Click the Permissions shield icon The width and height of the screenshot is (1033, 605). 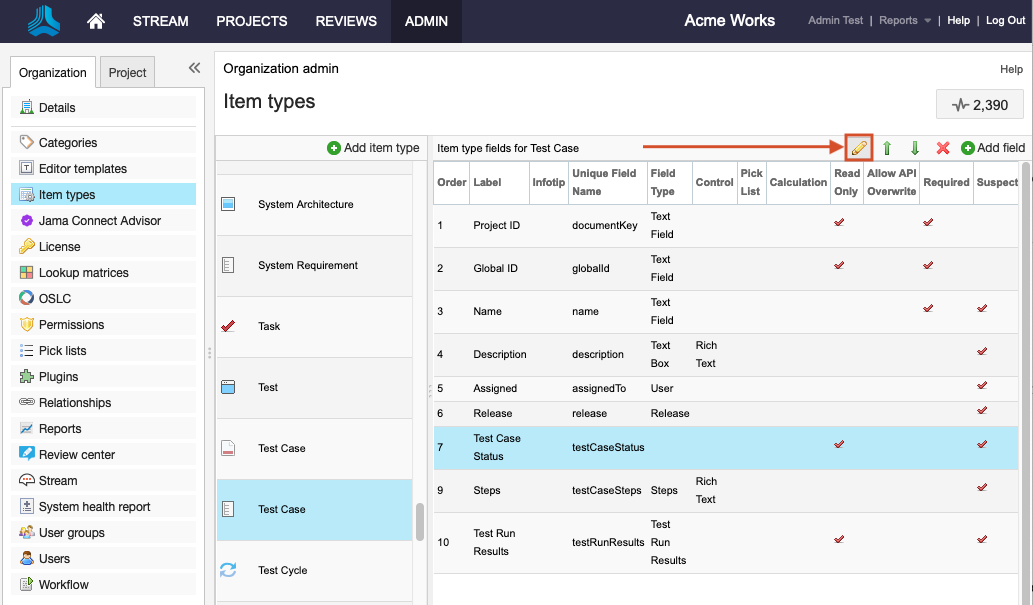[26, 324]
